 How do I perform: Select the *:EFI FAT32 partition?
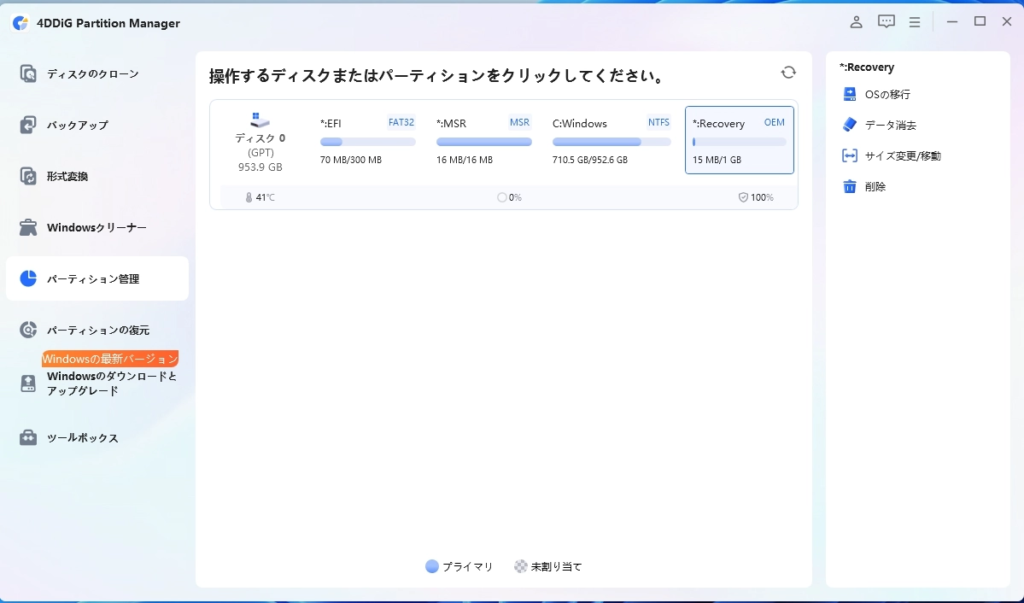pyautogui.click(x=367, y=141)
